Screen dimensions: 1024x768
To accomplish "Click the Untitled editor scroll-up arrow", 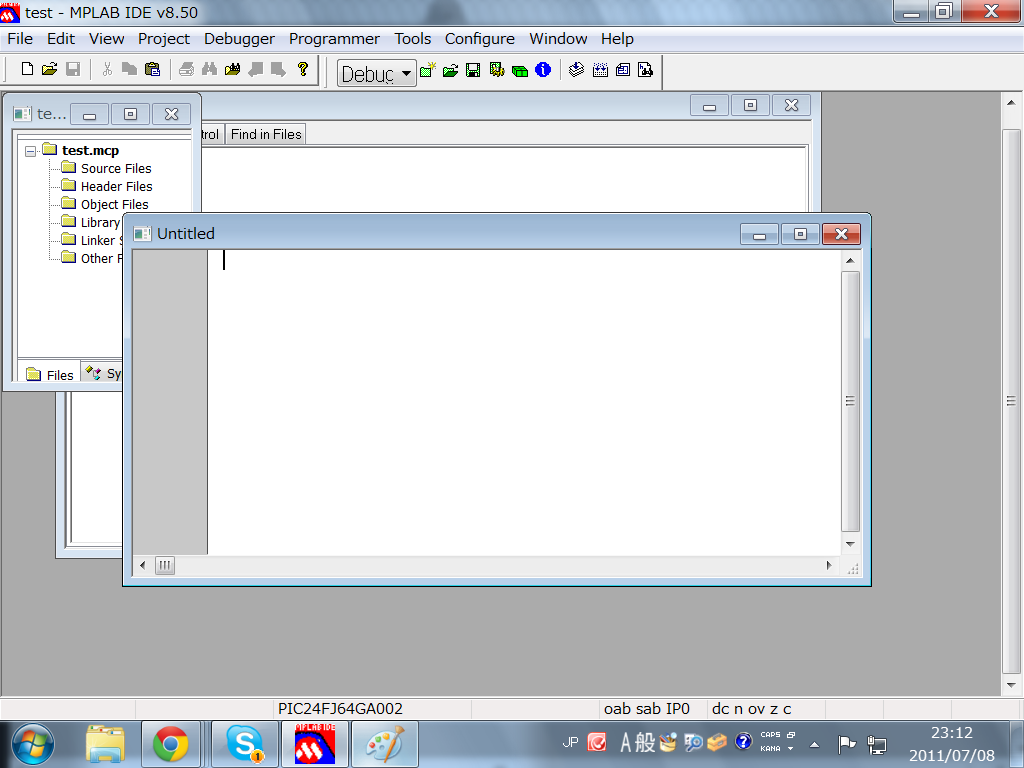I will (850, 261).
